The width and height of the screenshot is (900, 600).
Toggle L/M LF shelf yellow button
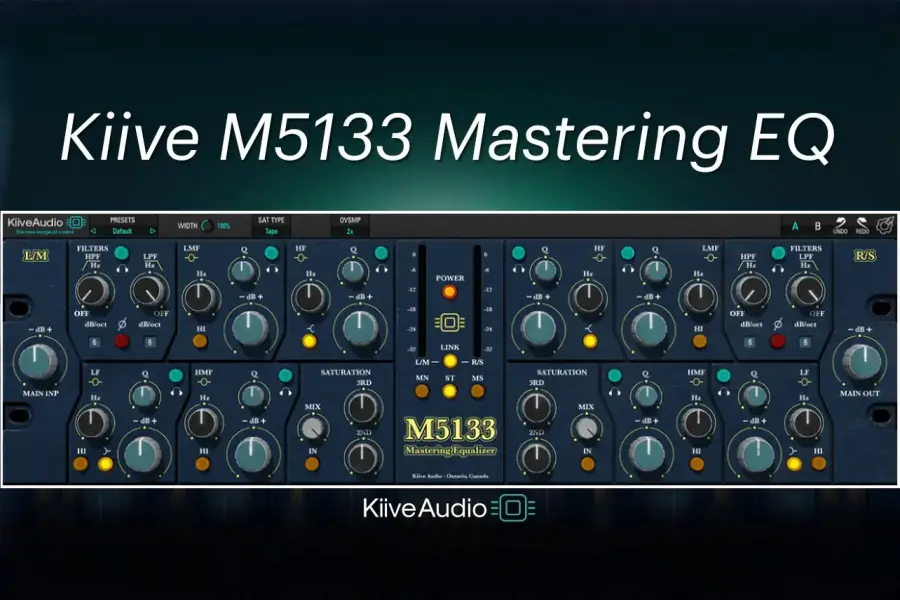(x=106, y=464)
